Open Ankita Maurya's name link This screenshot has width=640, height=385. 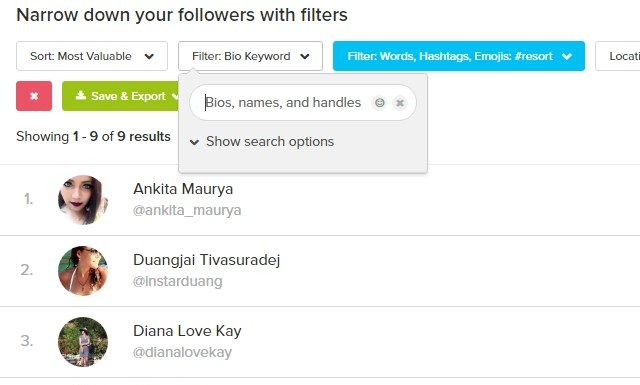(183, 189)
